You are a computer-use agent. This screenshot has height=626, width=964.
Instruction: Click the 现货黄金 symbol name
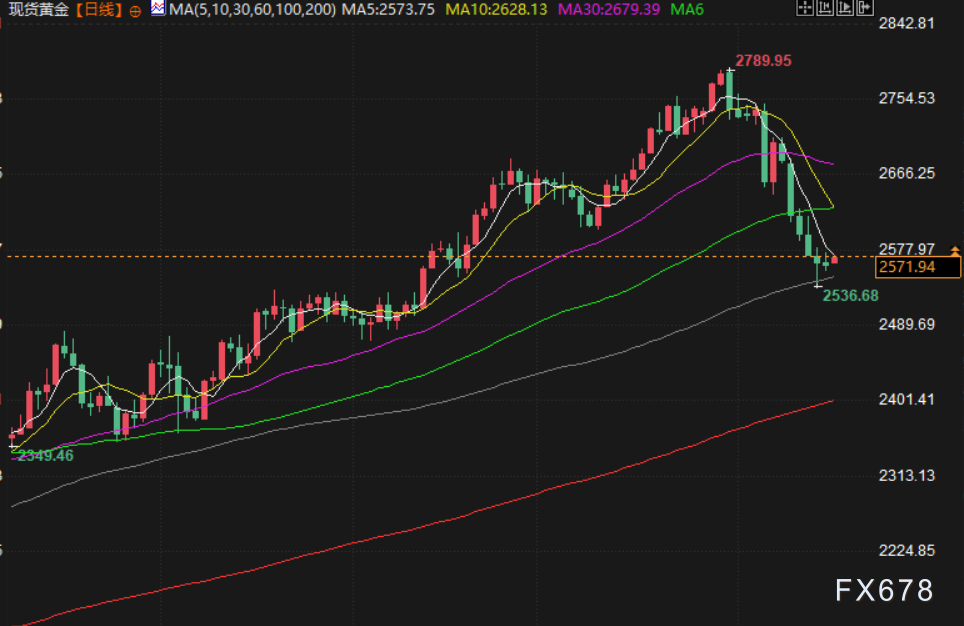tap(40, 10)
